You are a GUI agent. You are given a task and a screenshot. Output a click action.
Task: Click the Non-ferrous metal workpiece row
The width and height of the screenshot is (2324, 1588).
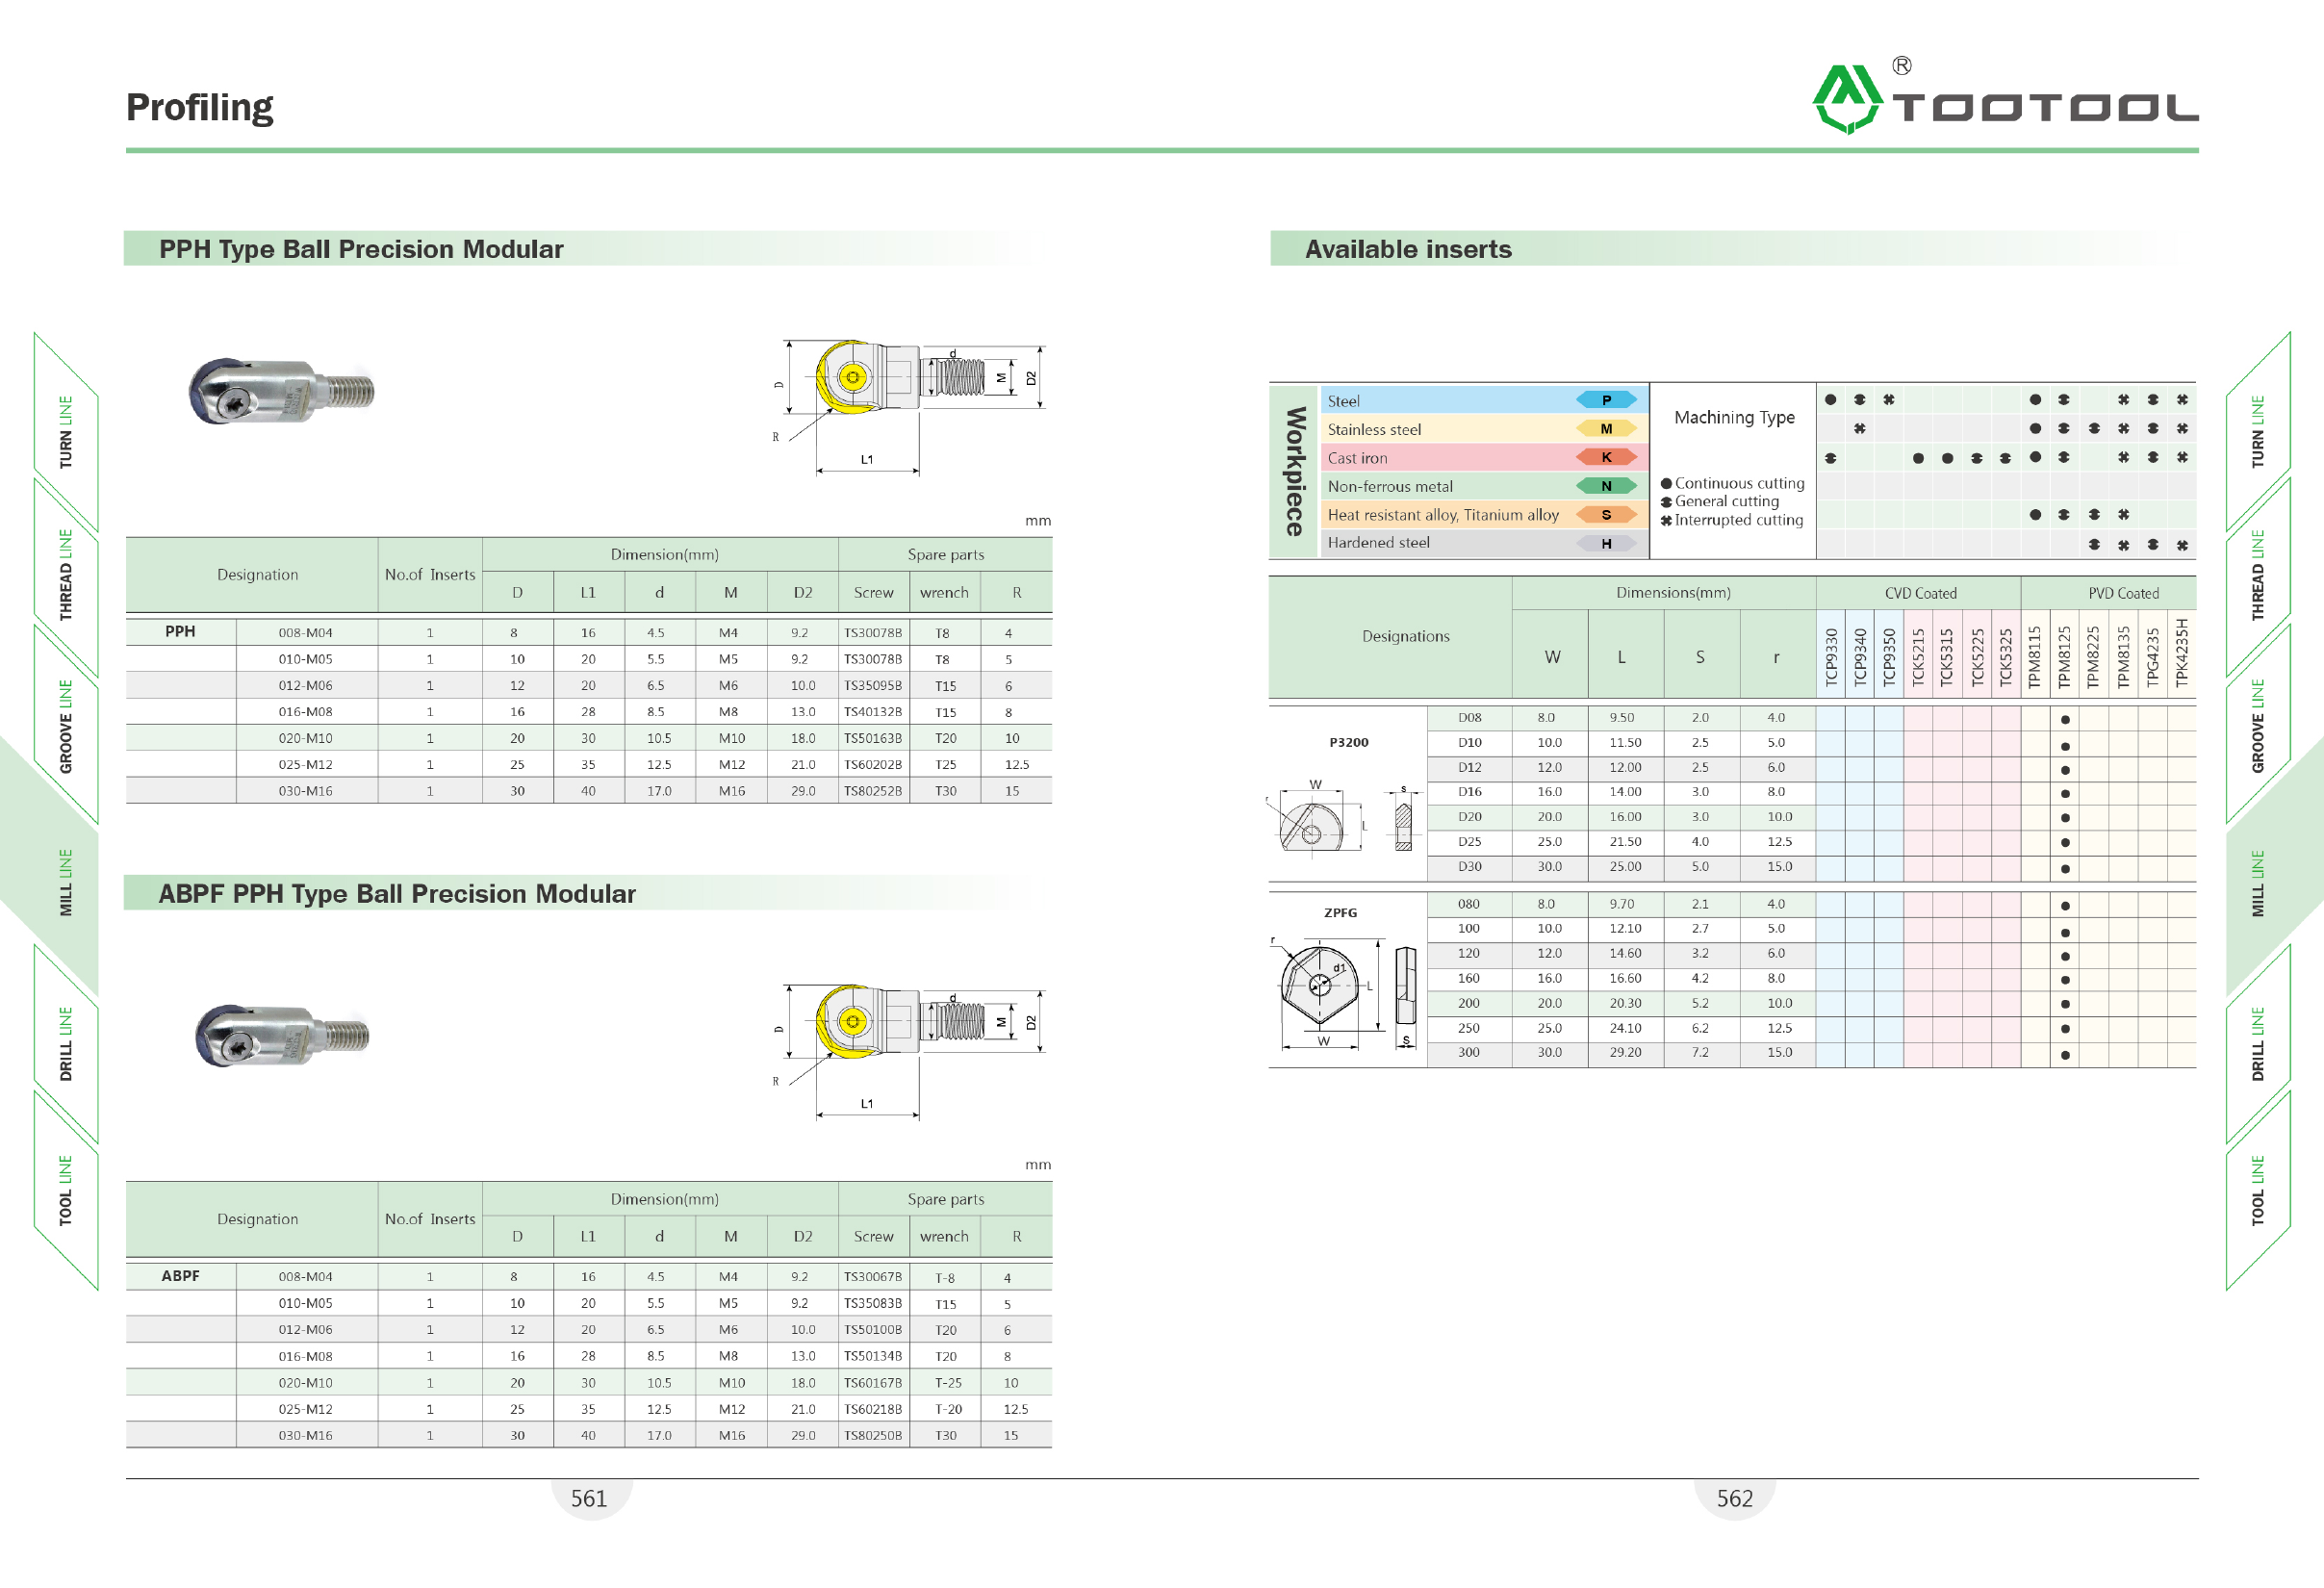[x=1484, y=486]
